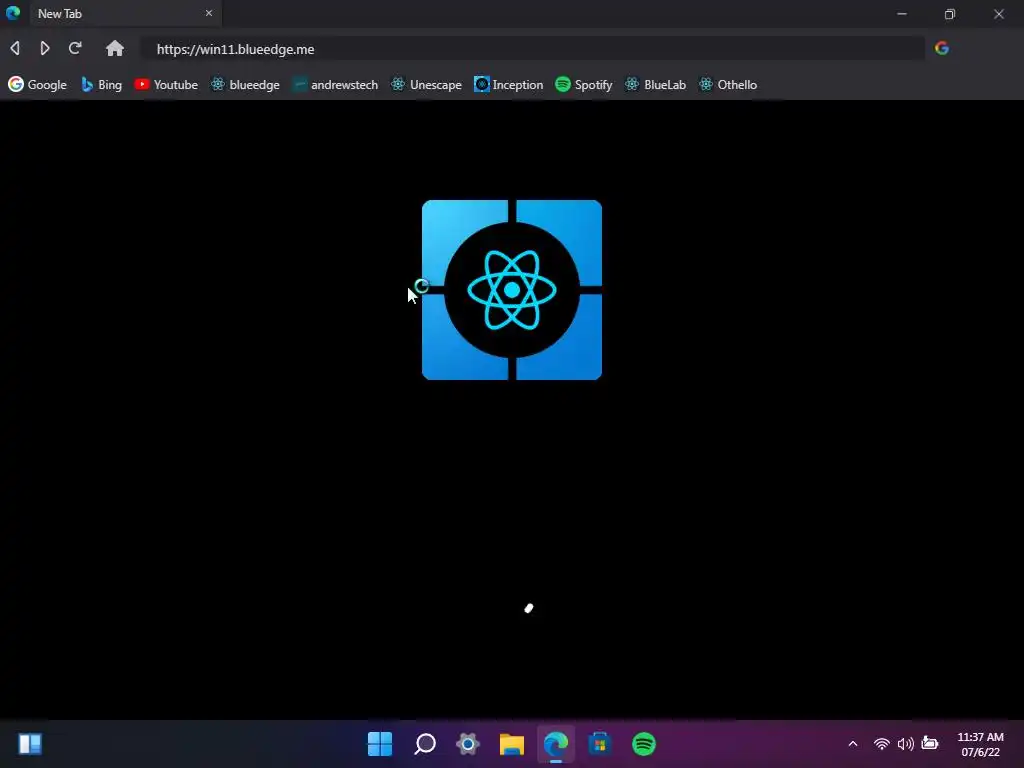1024x768 pixels.
Task: Click the address bar with win11.blueedge.me URL
Action: tap(533, 49)
